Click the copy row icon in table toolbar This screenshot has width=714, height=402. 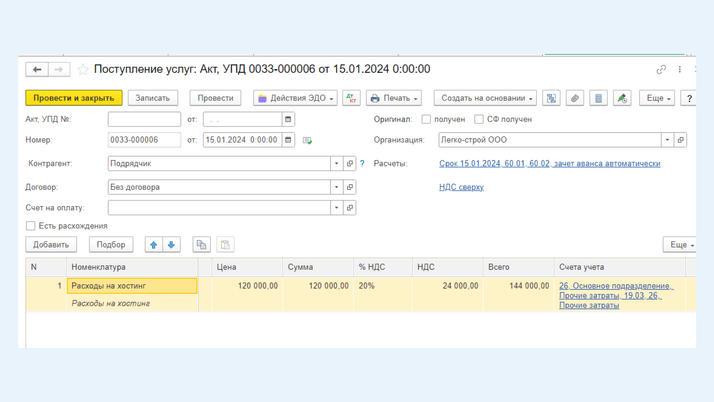click(201, 245)
